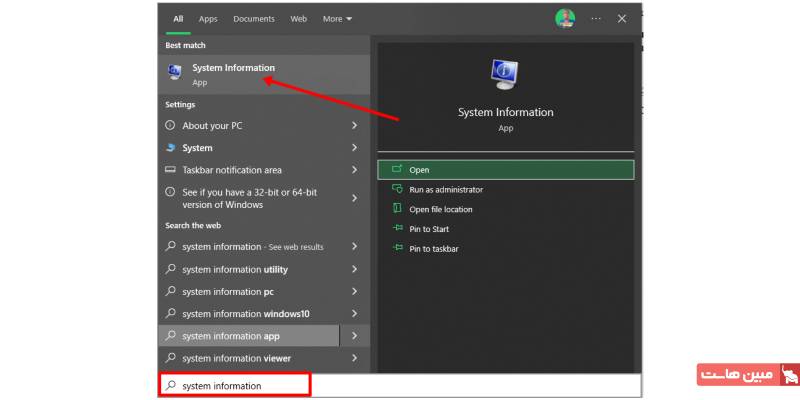Screen dimensions: 800x400
Task: Open the three-dot more options menu
Action: (596, 18)
